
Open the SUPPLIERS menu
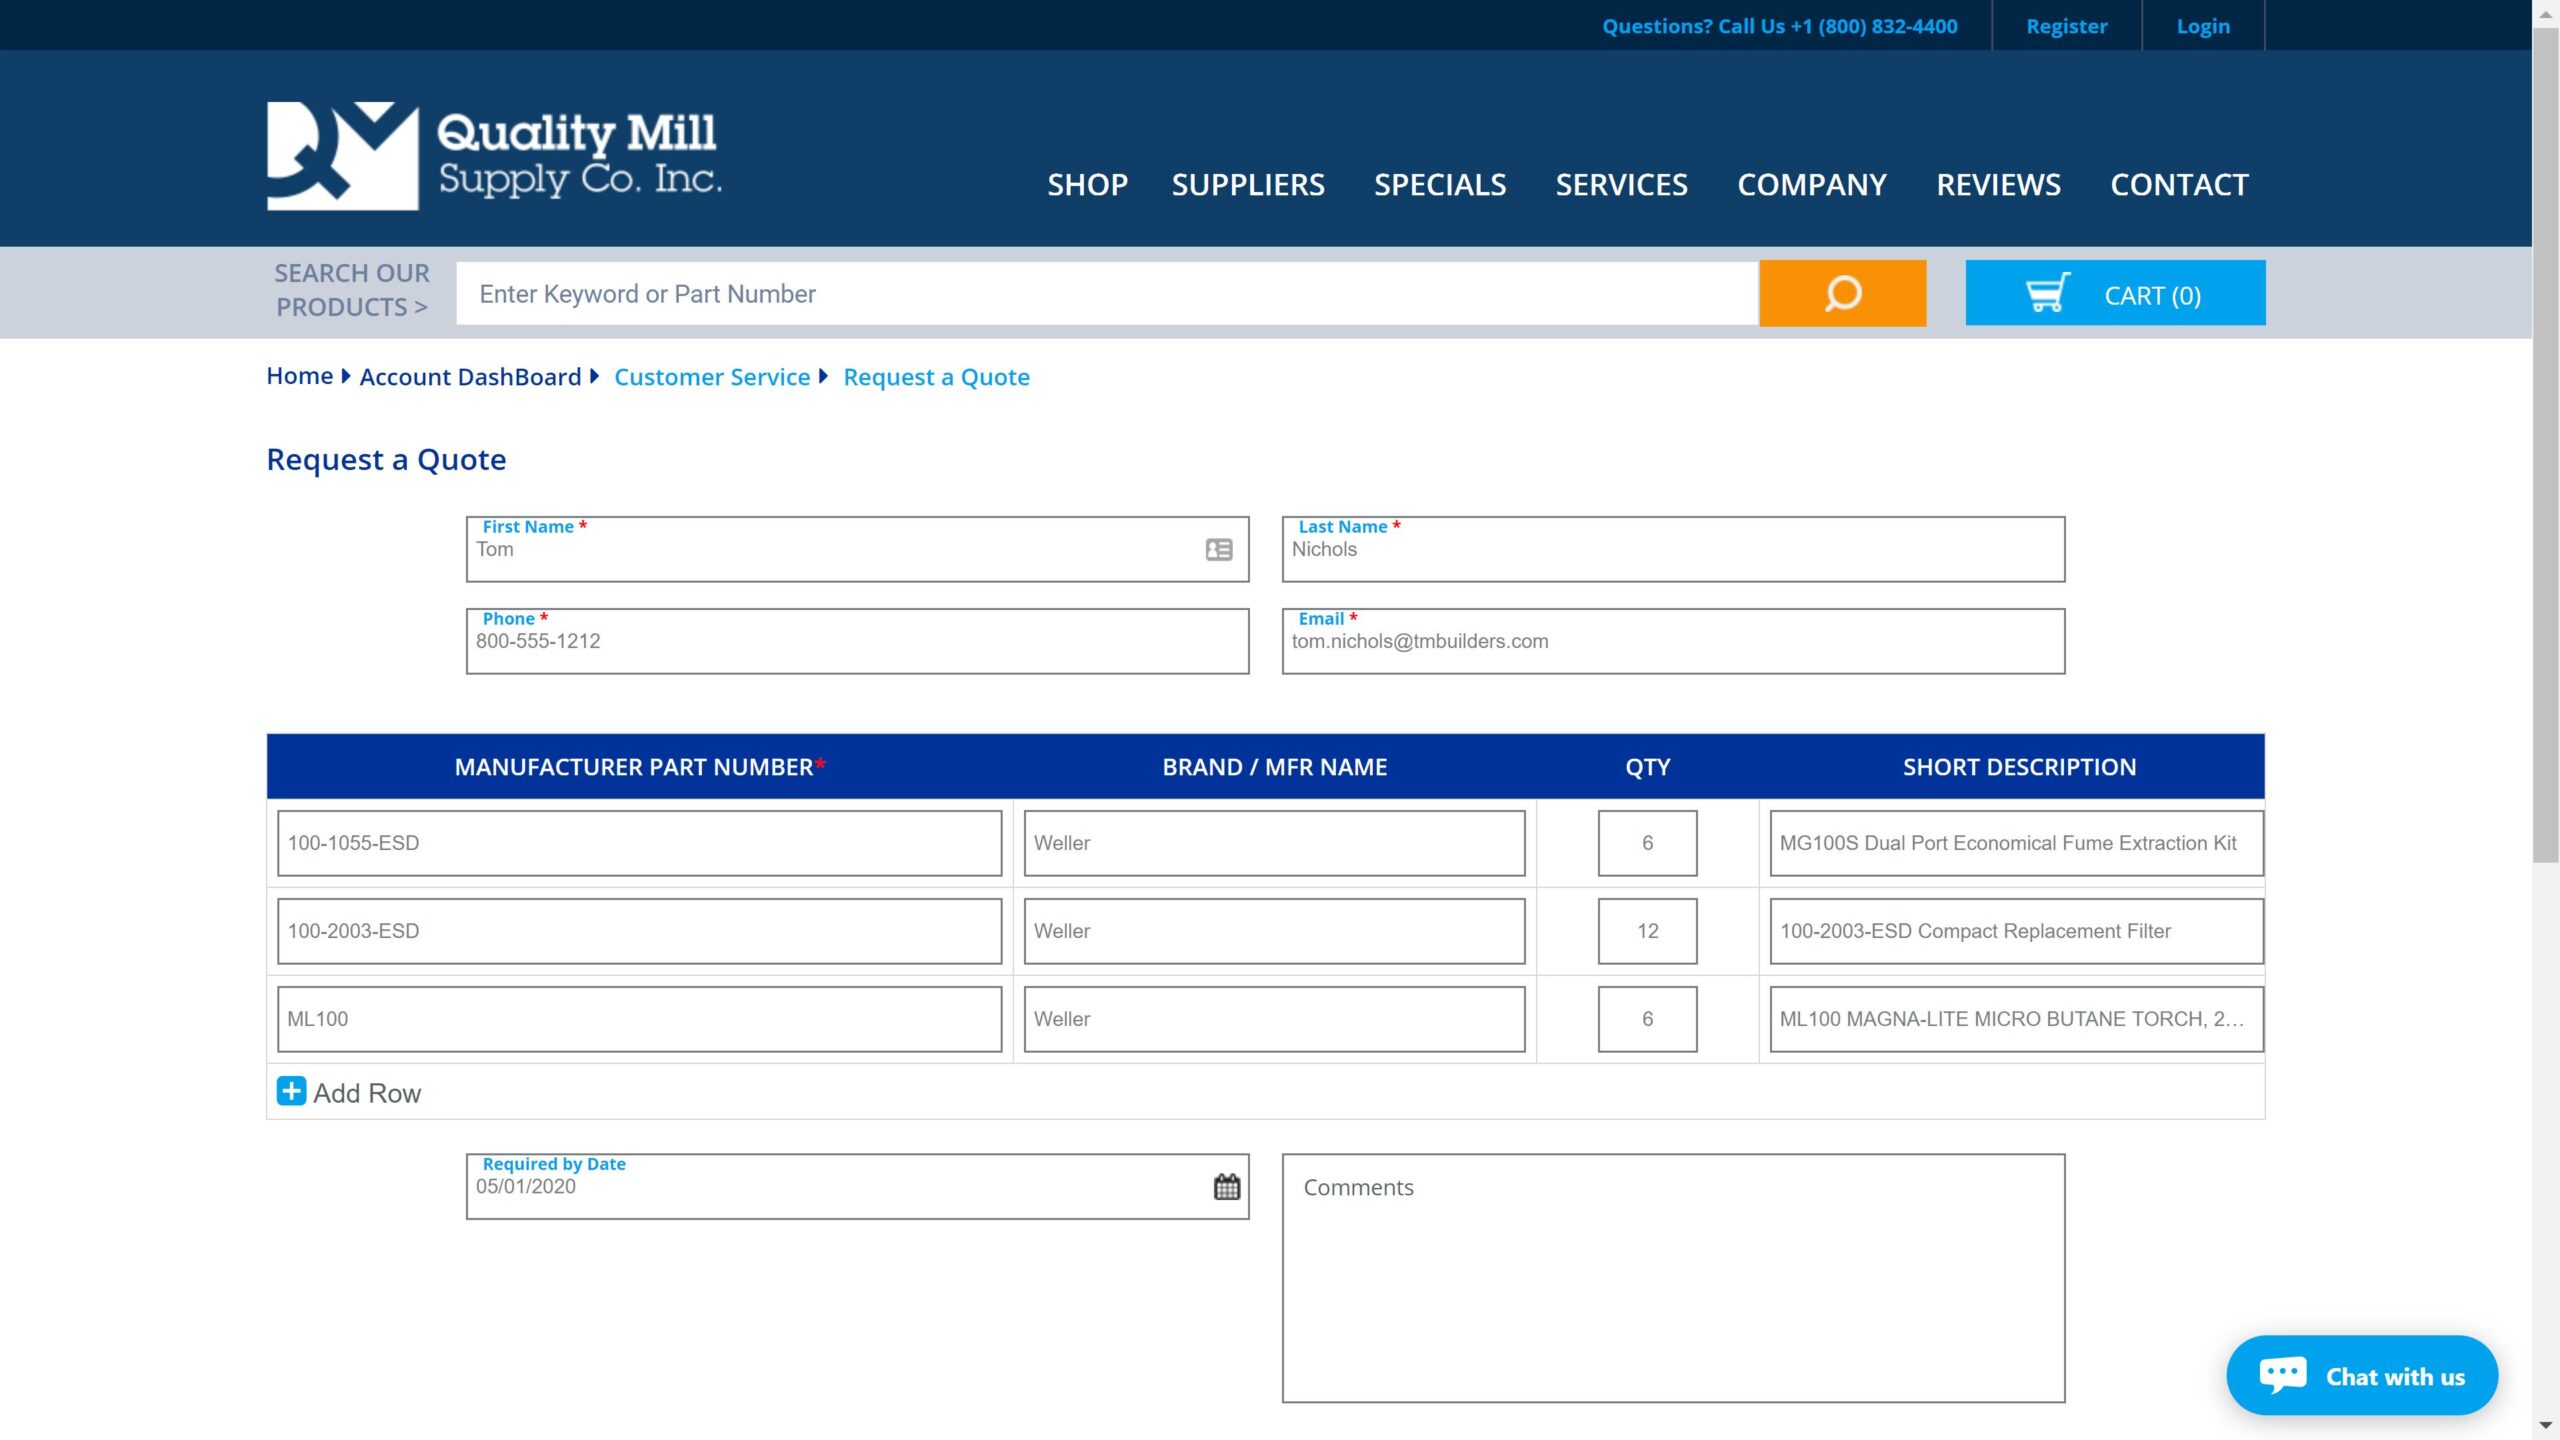click(x=1247, y=185)
